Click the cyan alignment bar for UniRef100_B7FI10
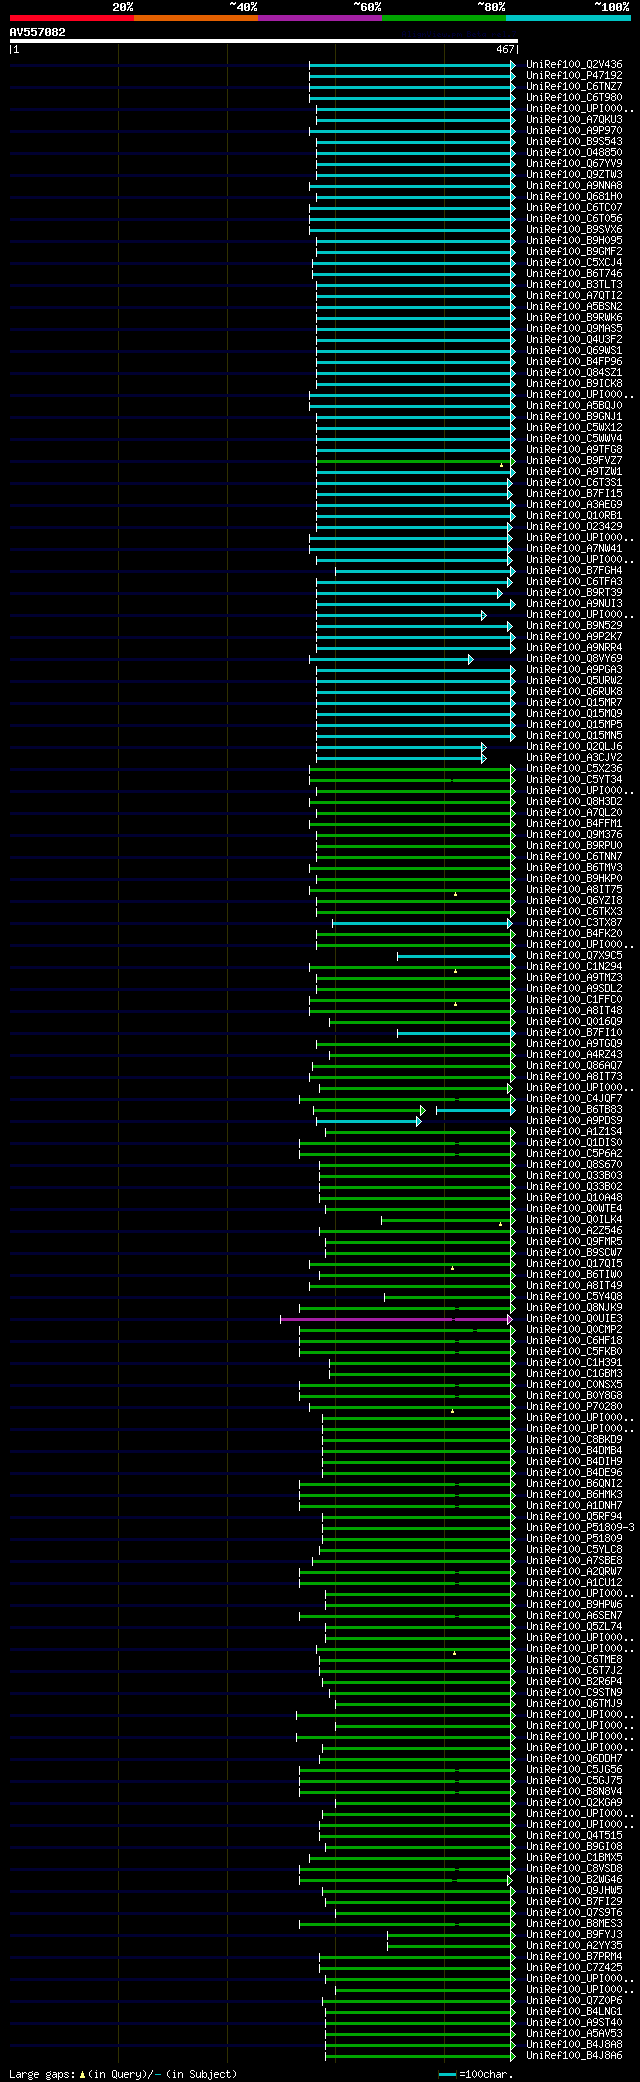 point(455,1033)
